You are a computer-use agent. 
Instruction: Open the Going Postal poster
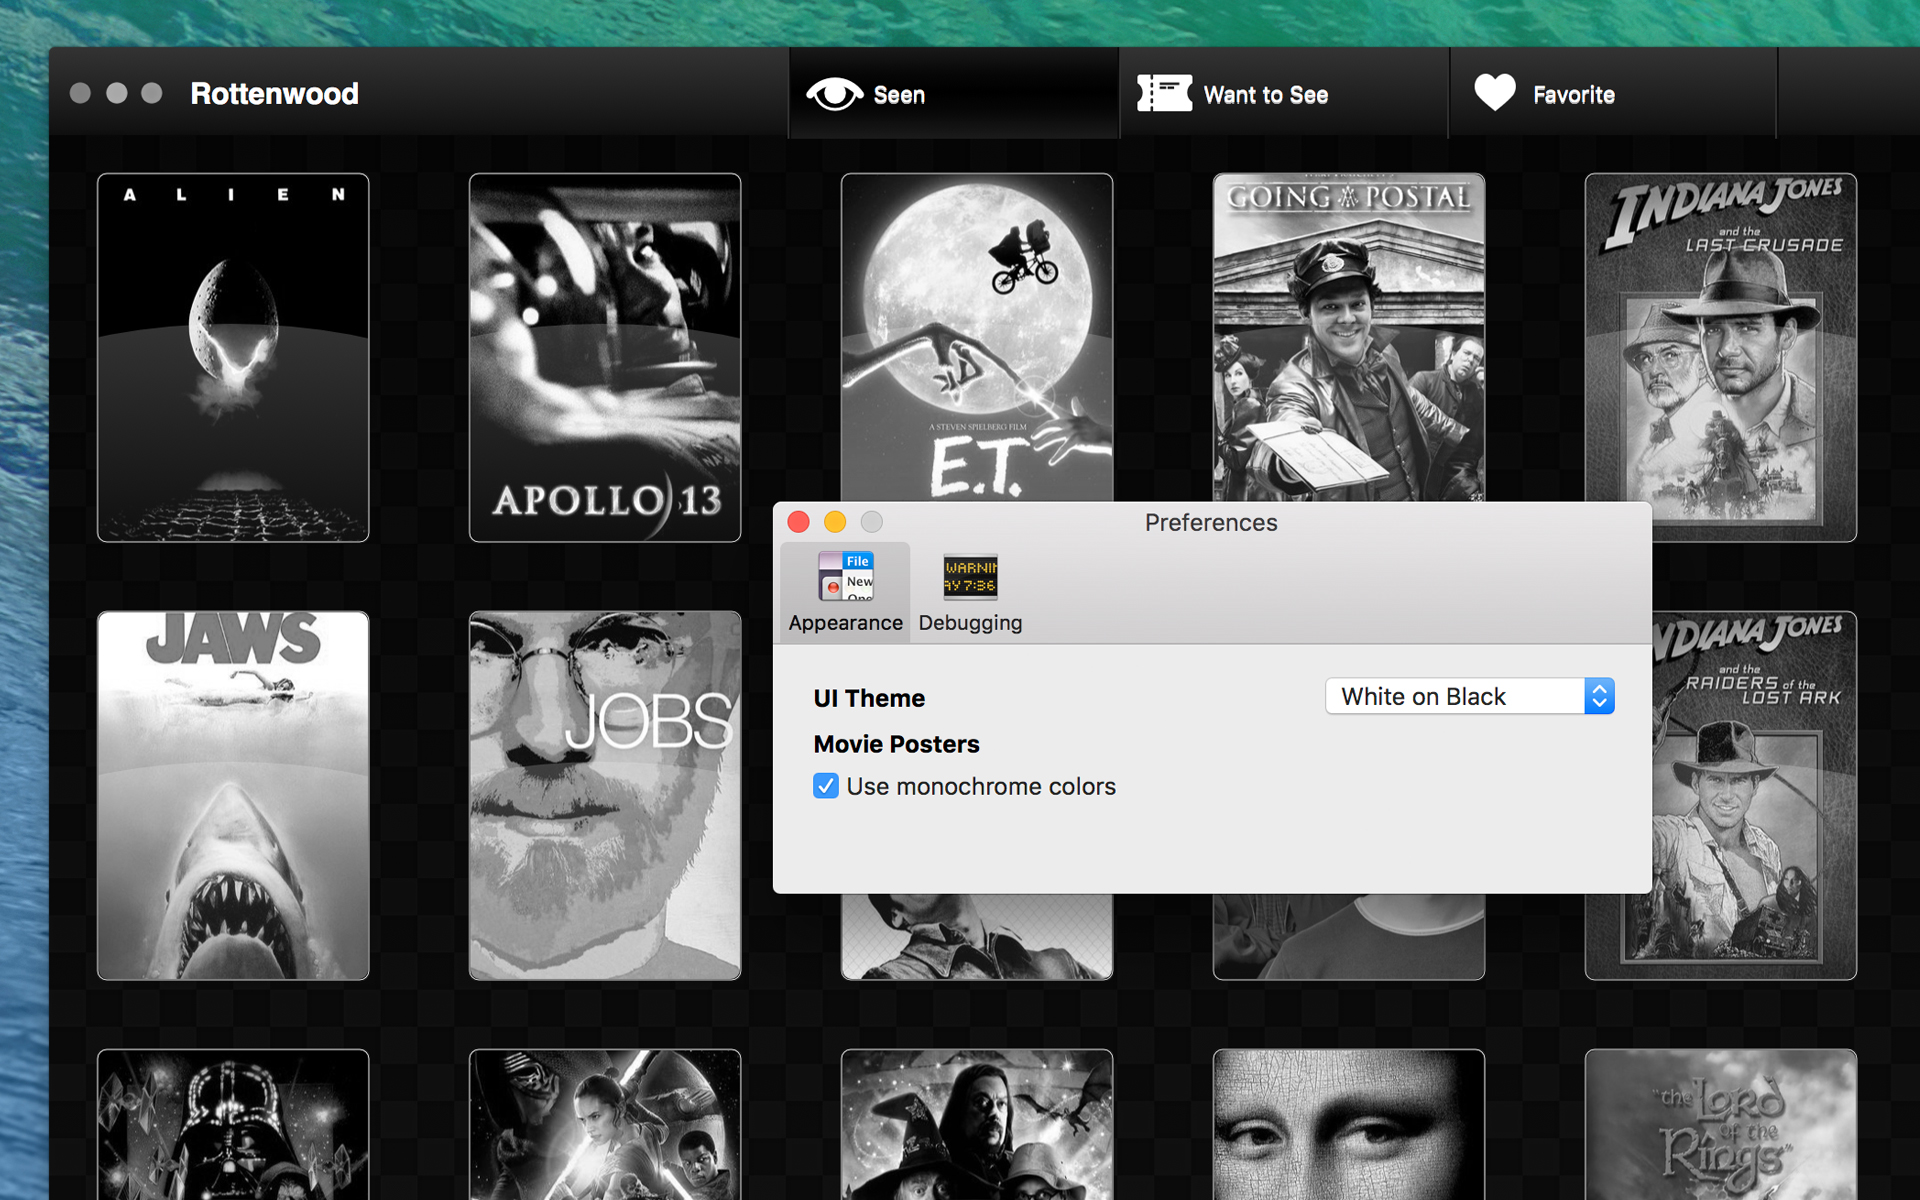(1349, 338)
